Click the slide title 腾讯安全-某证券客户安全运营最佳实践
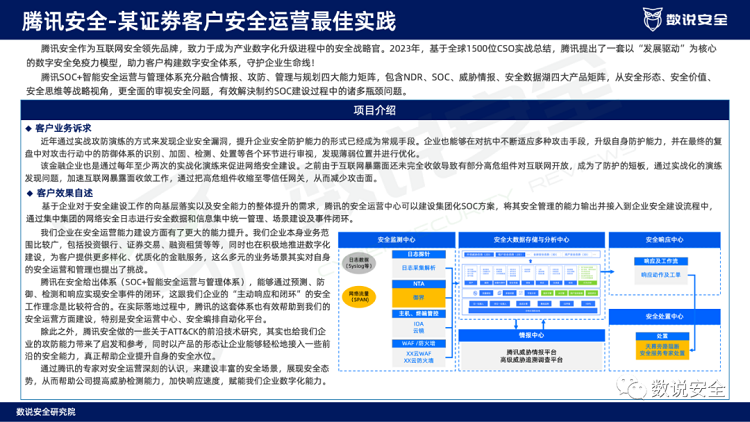The height and width of the screenshot is (422, 750). 200,20
